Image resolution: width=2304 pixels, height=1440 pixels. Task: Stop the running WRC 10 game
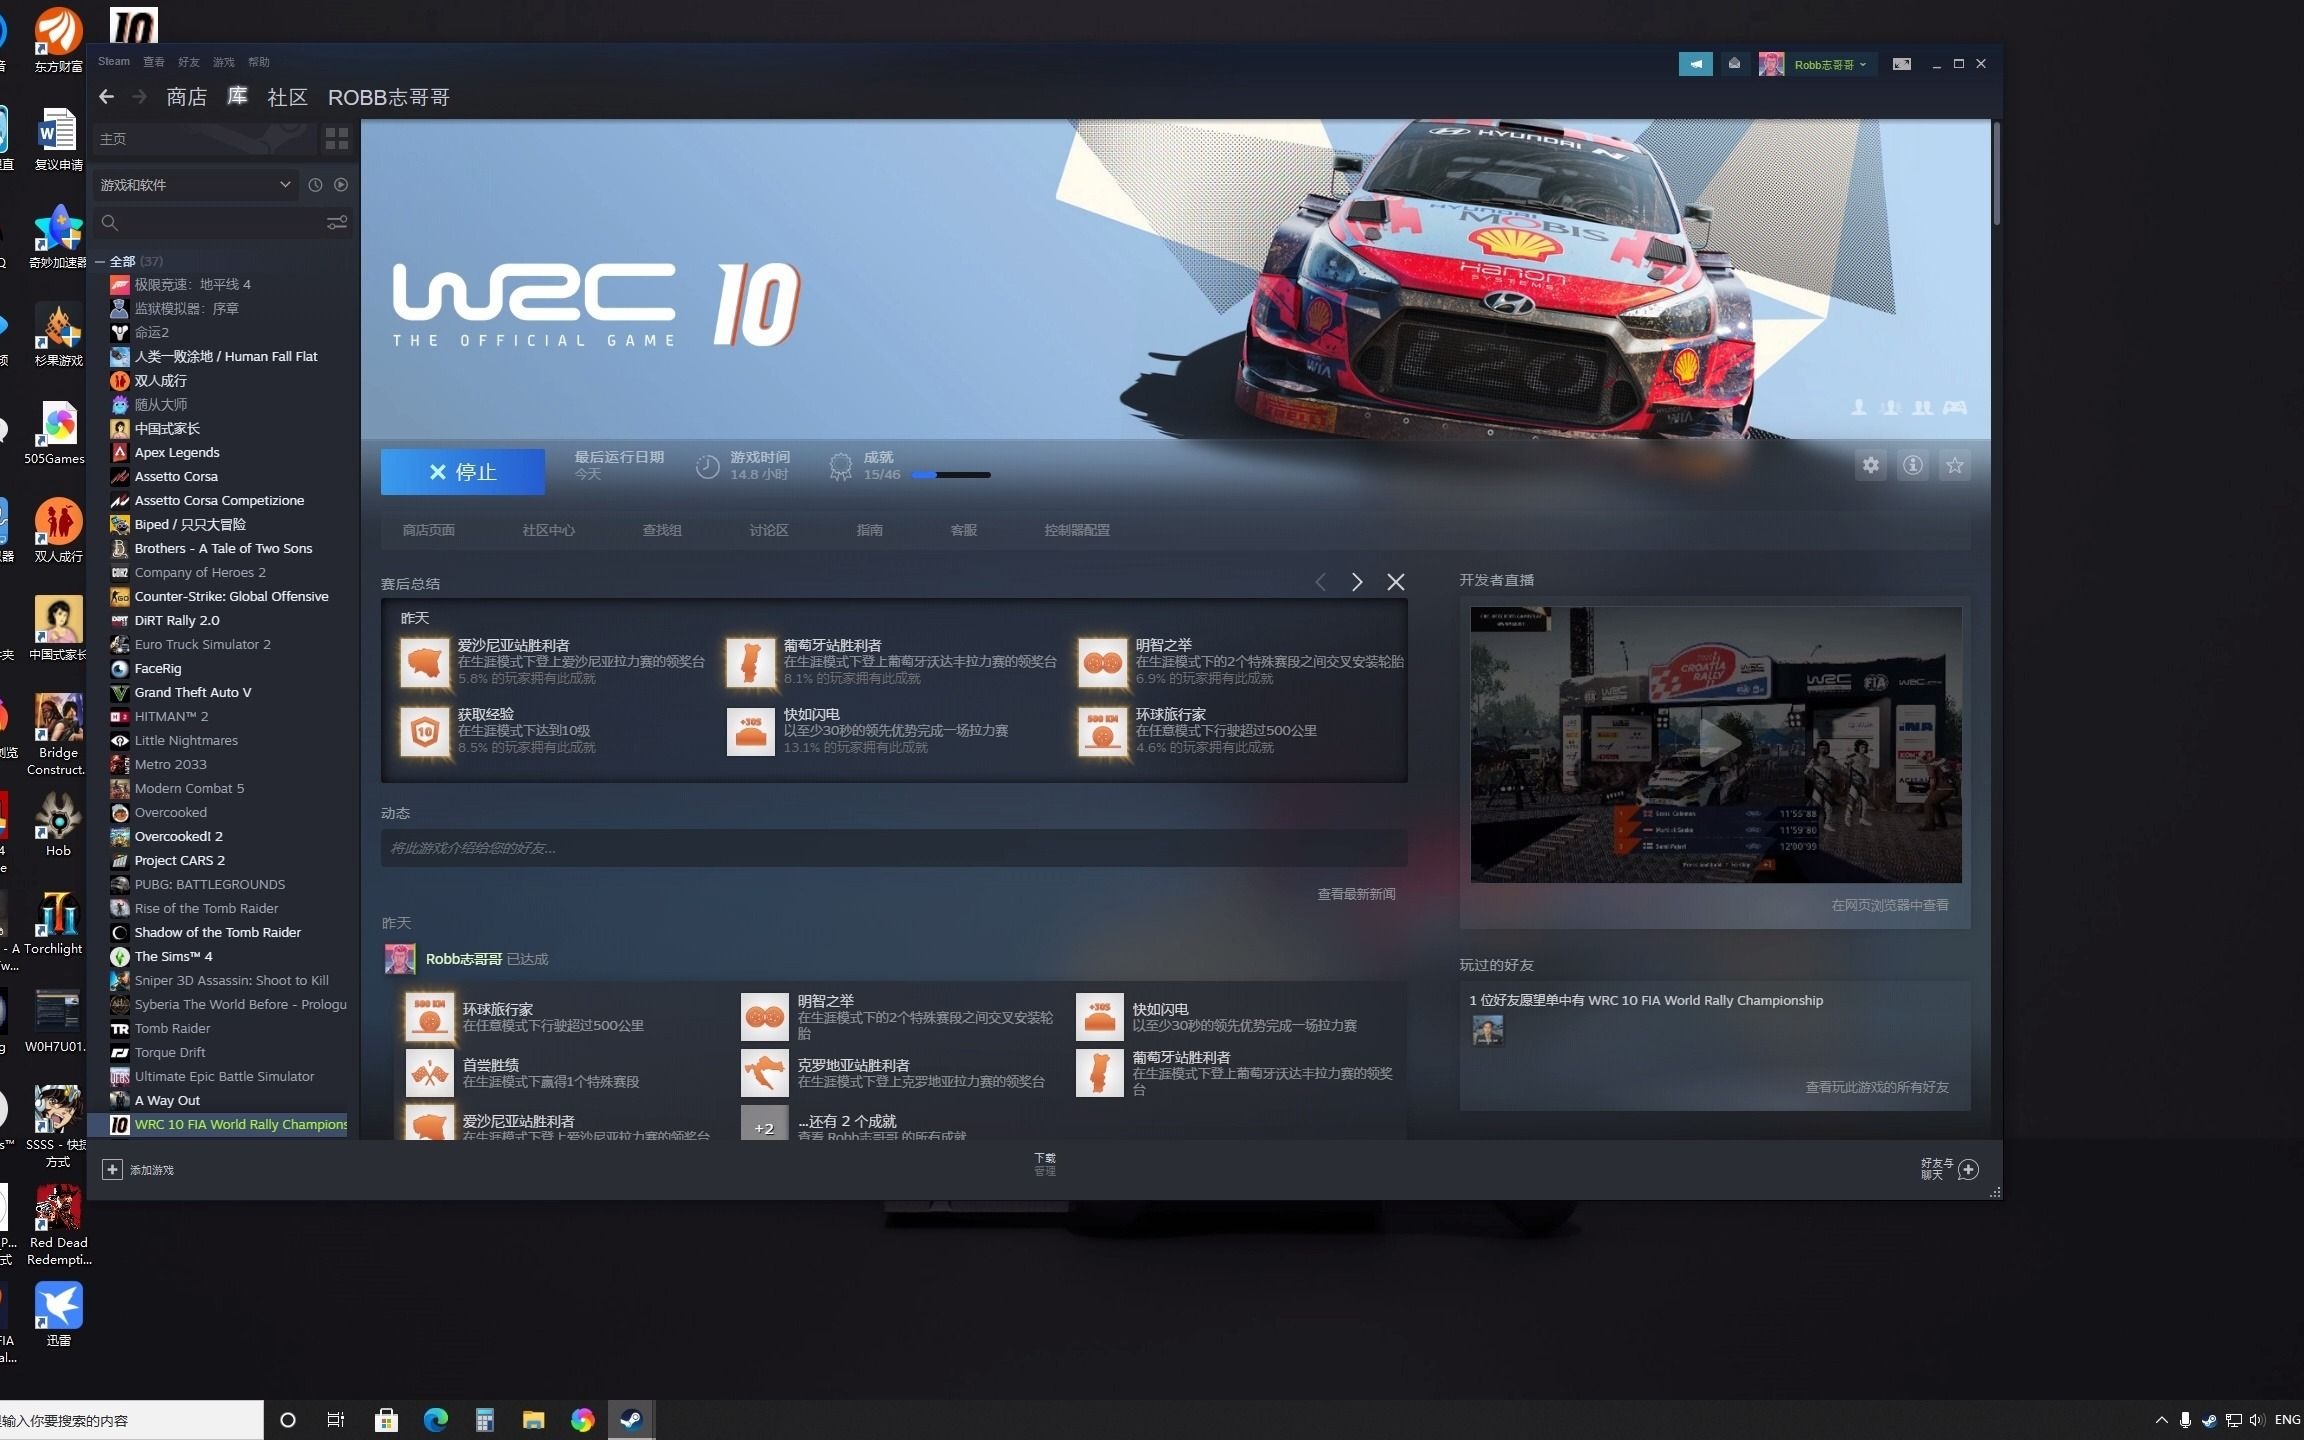click(463, 472)
